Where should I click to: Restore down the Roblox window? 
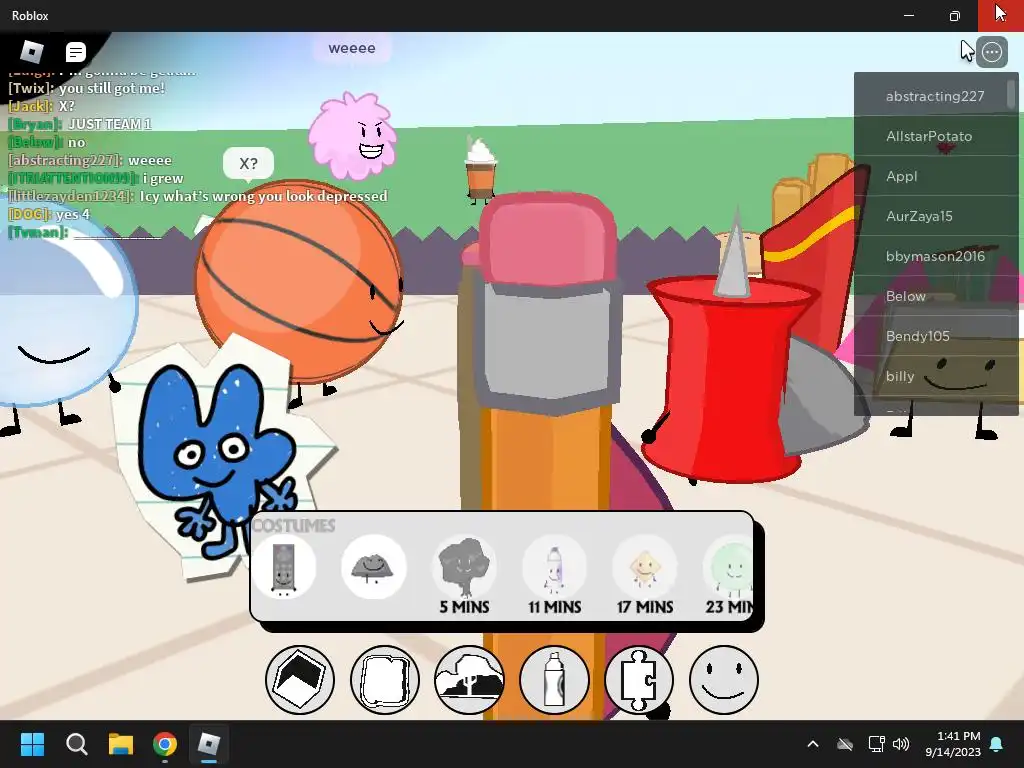tap(955, 16)
